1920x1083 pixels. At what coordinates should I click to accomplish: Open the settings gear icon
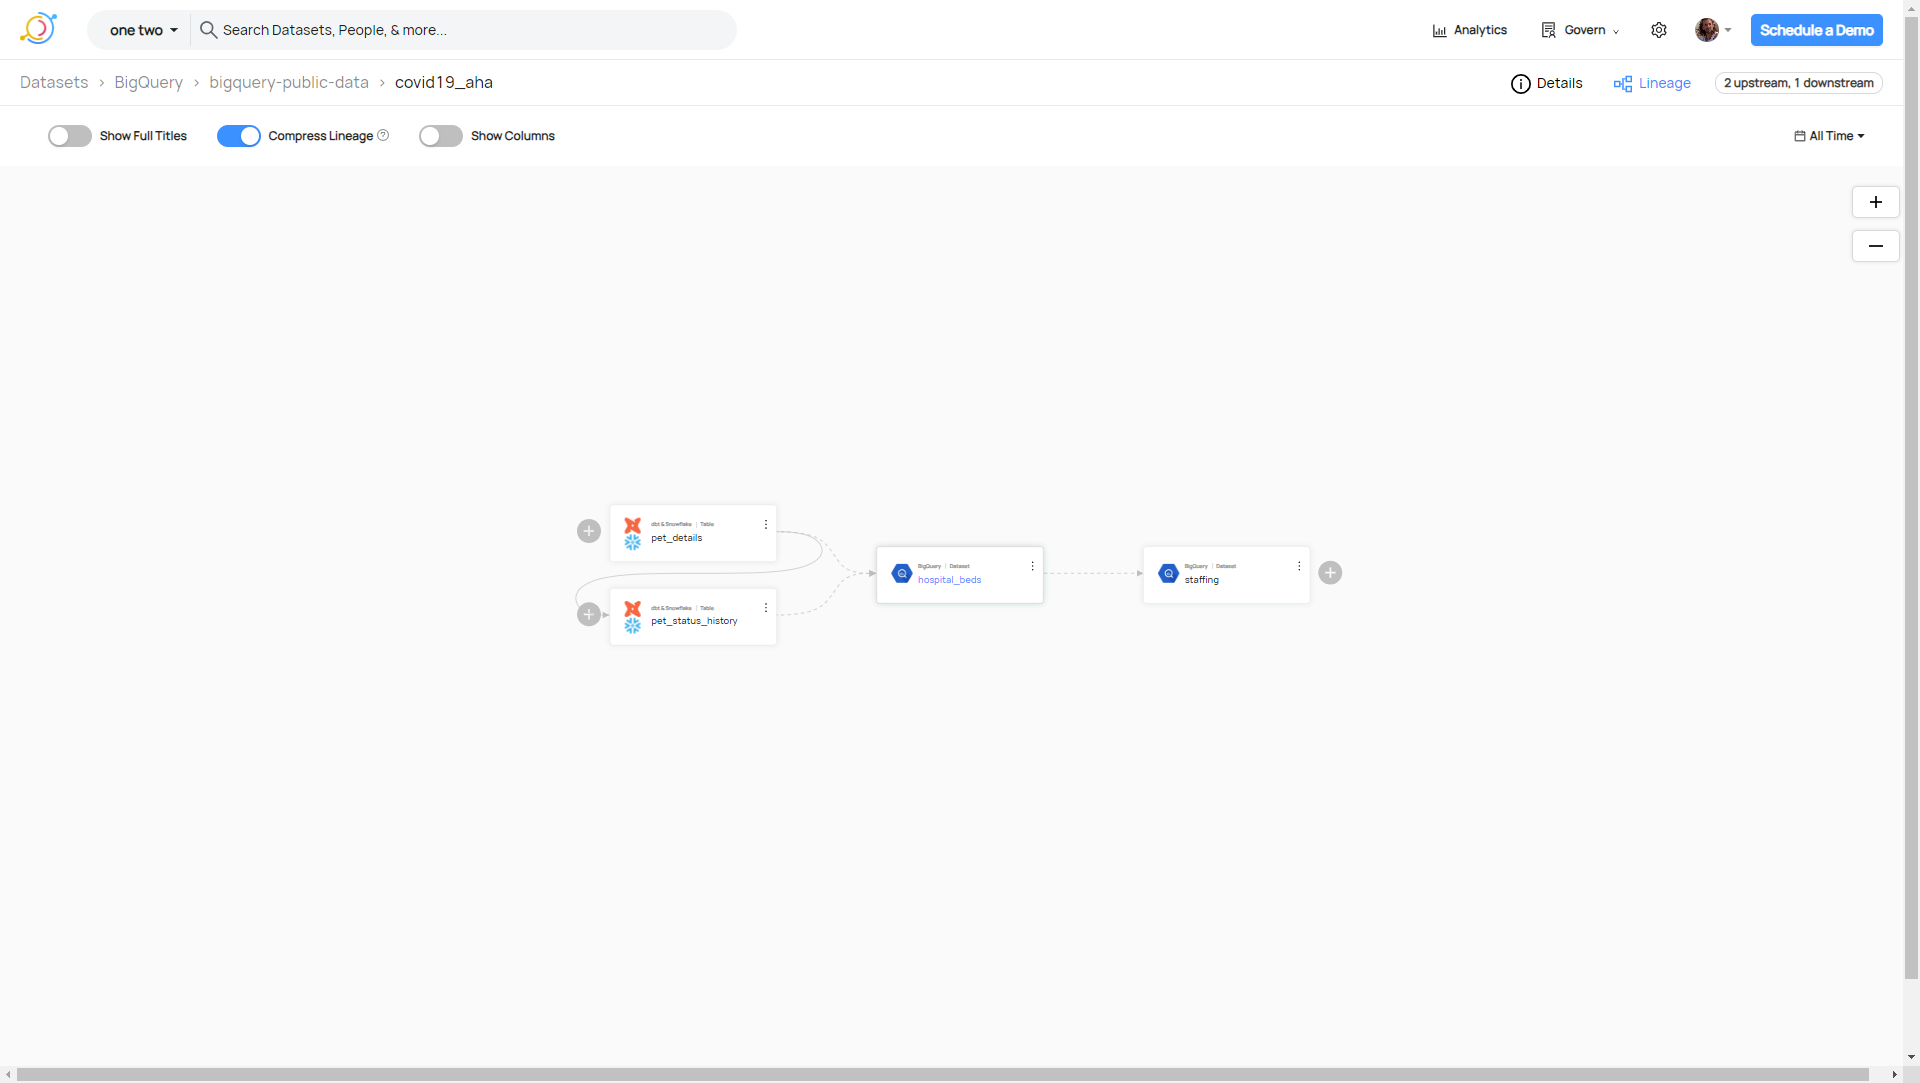1659,30
